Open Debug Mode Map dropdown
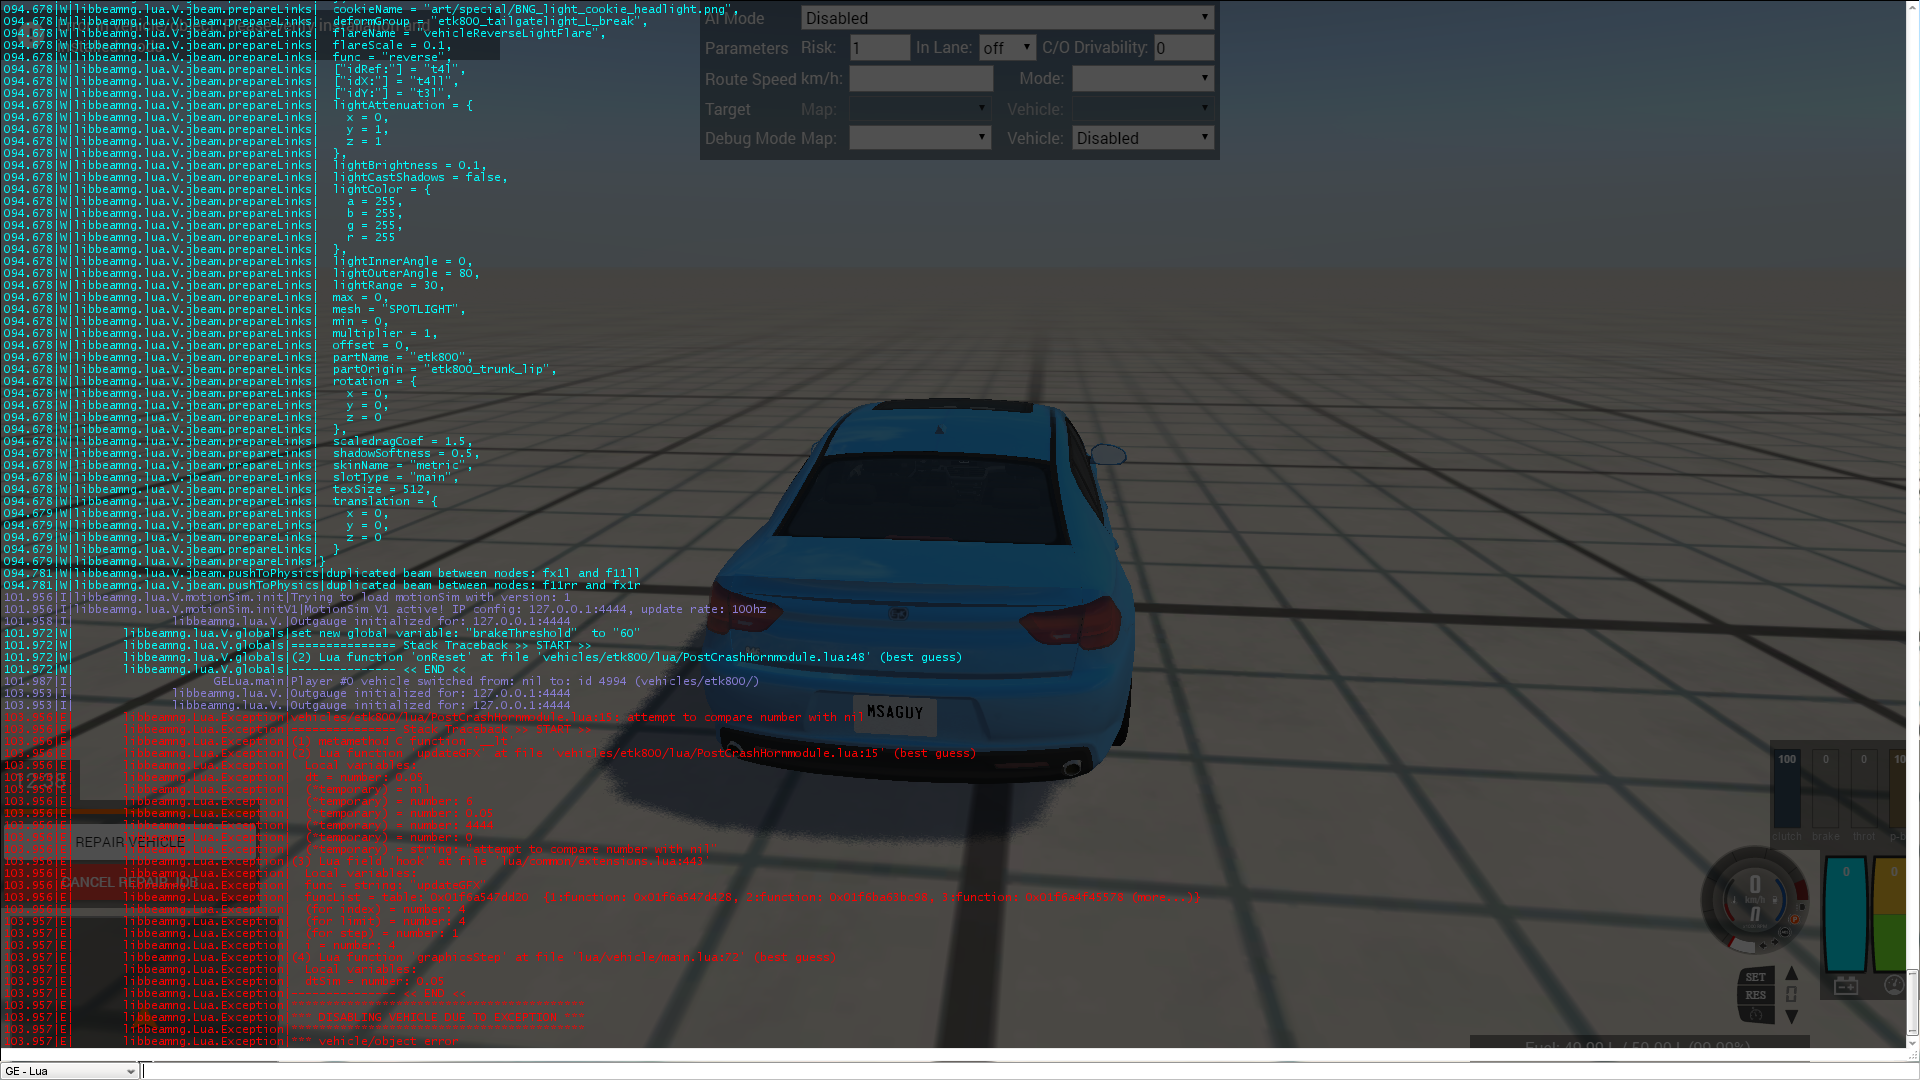 tap(919, 138)
